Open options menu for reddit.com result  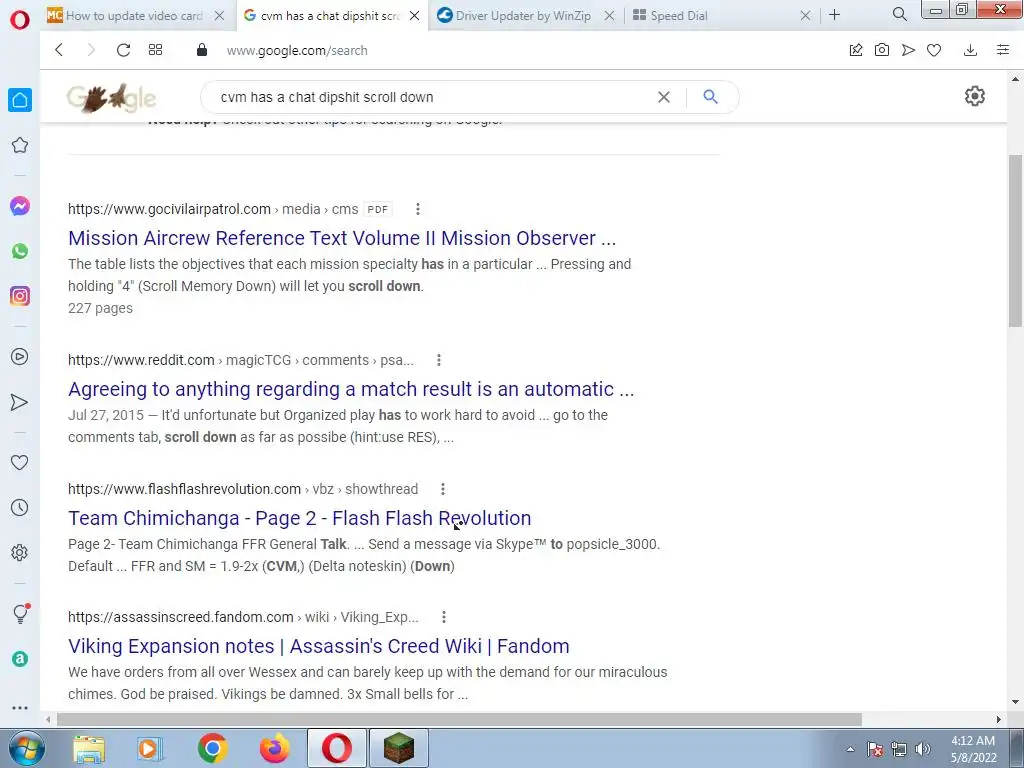point(439,360)
